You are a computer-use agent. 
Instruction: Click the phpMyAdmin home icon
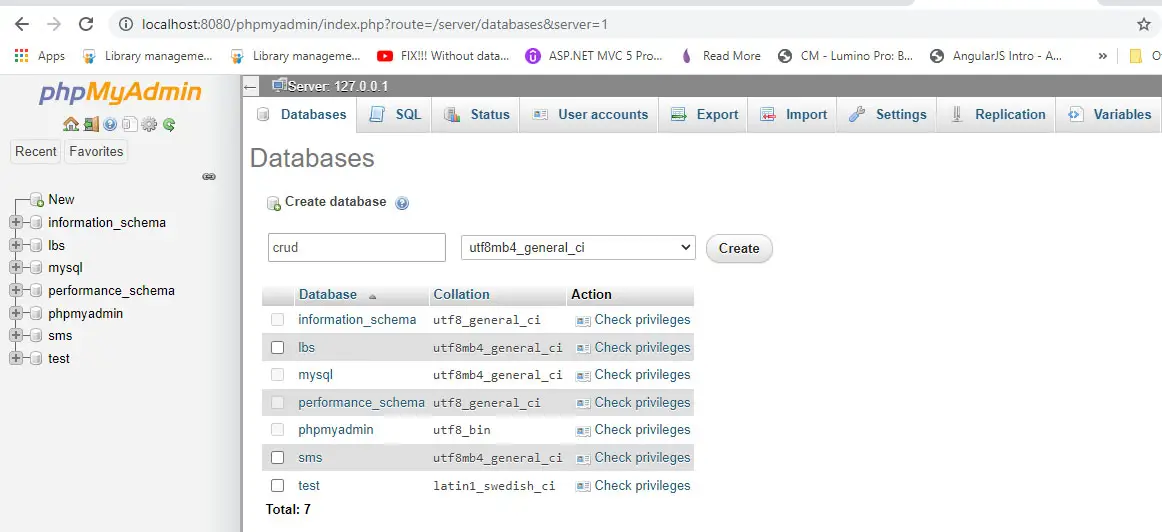coord(70,125)
